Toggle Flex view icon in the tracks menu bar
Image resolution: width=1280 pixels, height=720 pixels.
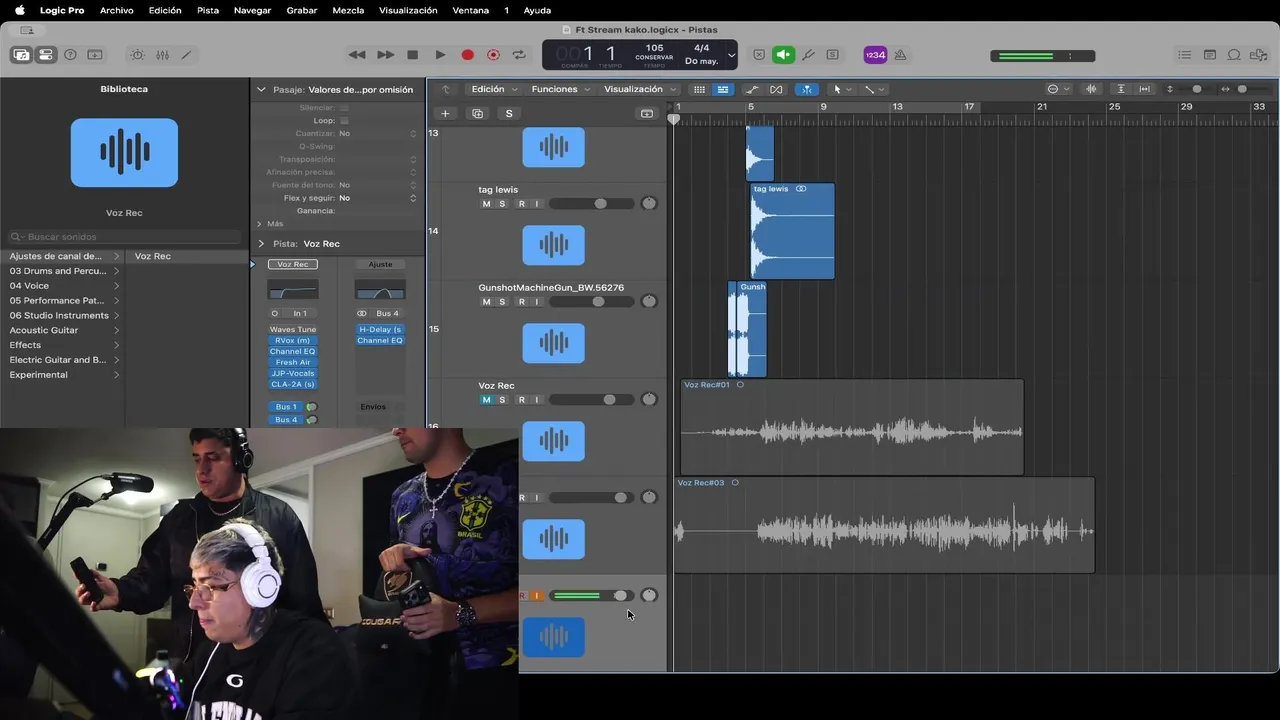777,89
